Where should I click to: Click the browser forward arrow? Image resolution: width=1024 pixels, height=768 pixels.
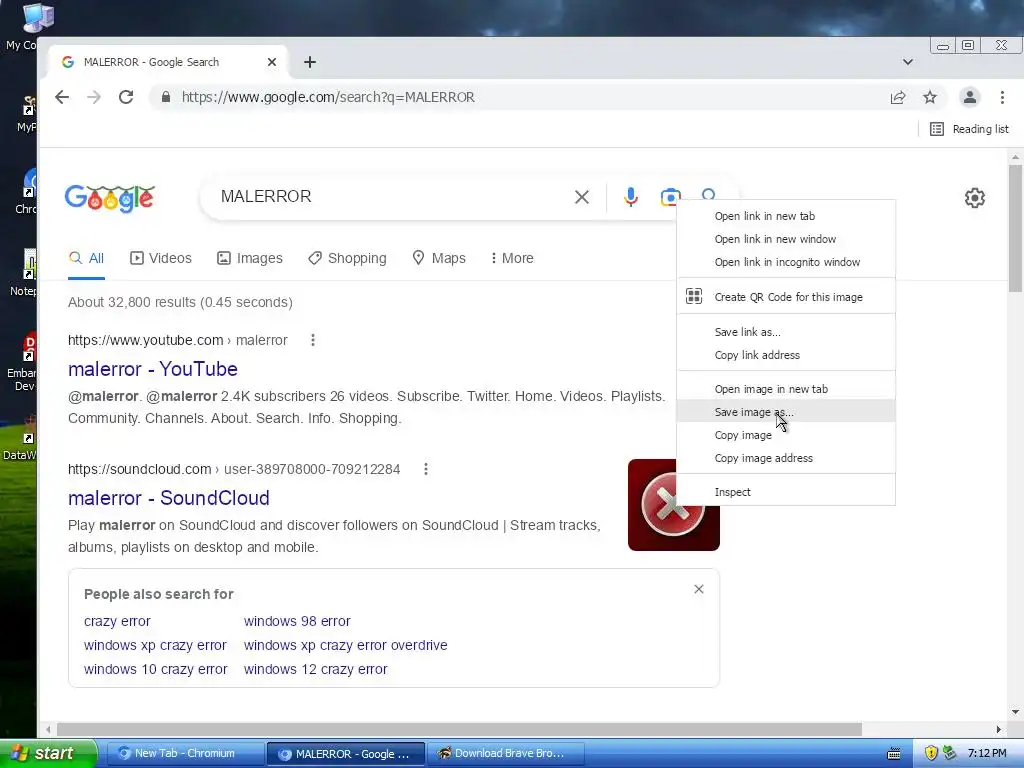94,97
